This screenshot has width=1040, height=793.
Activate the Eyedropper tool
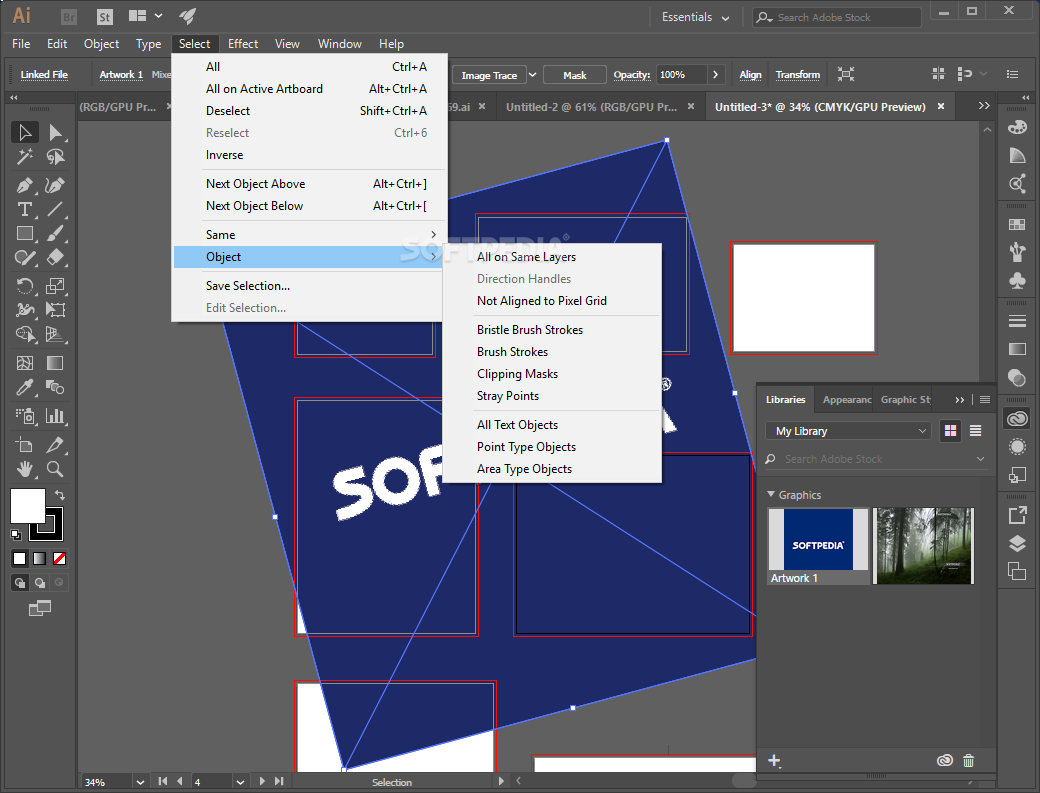coord(25,388)
